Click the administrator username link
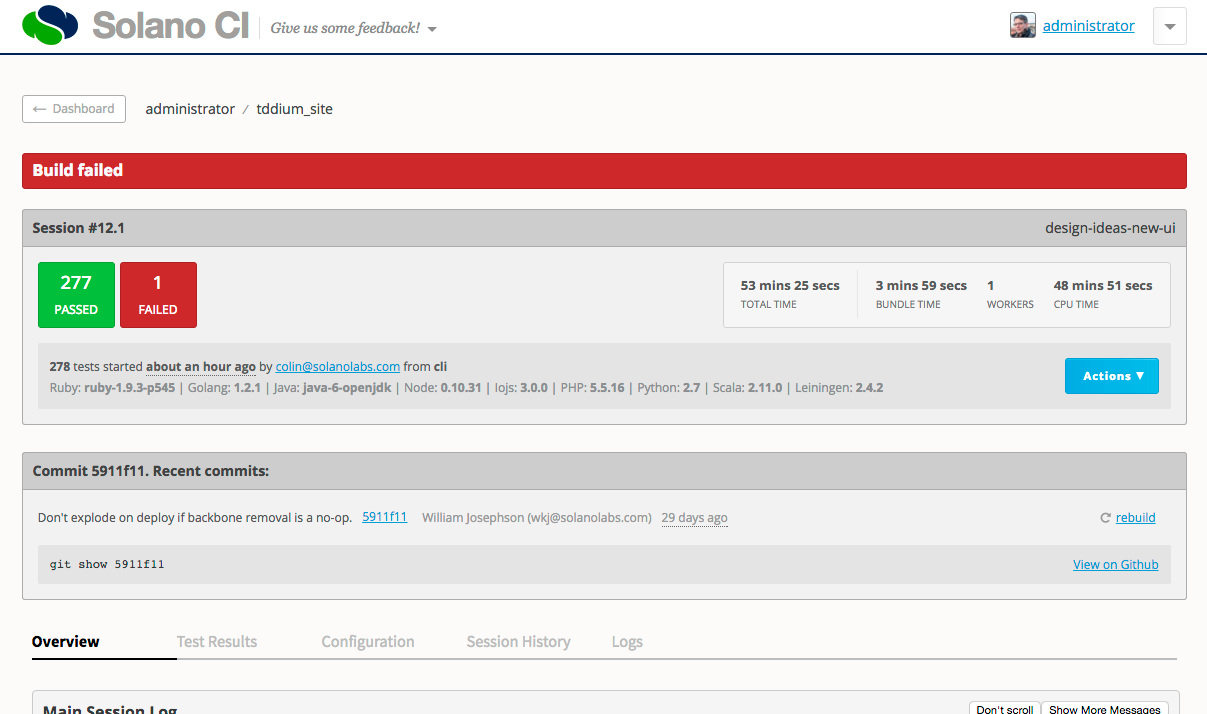 (x=1088, y=26)
